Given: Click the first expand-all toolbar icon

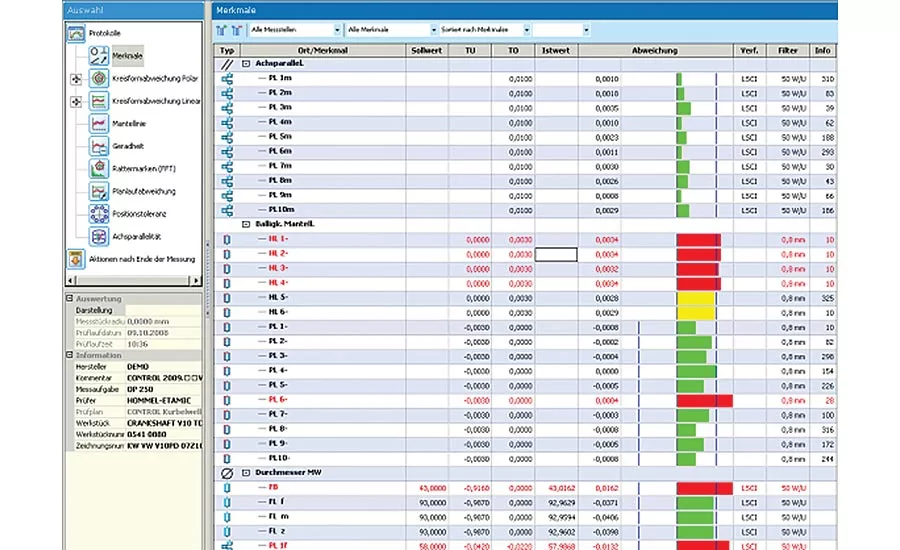Looking at the screenshot, I should click(221, 30).
